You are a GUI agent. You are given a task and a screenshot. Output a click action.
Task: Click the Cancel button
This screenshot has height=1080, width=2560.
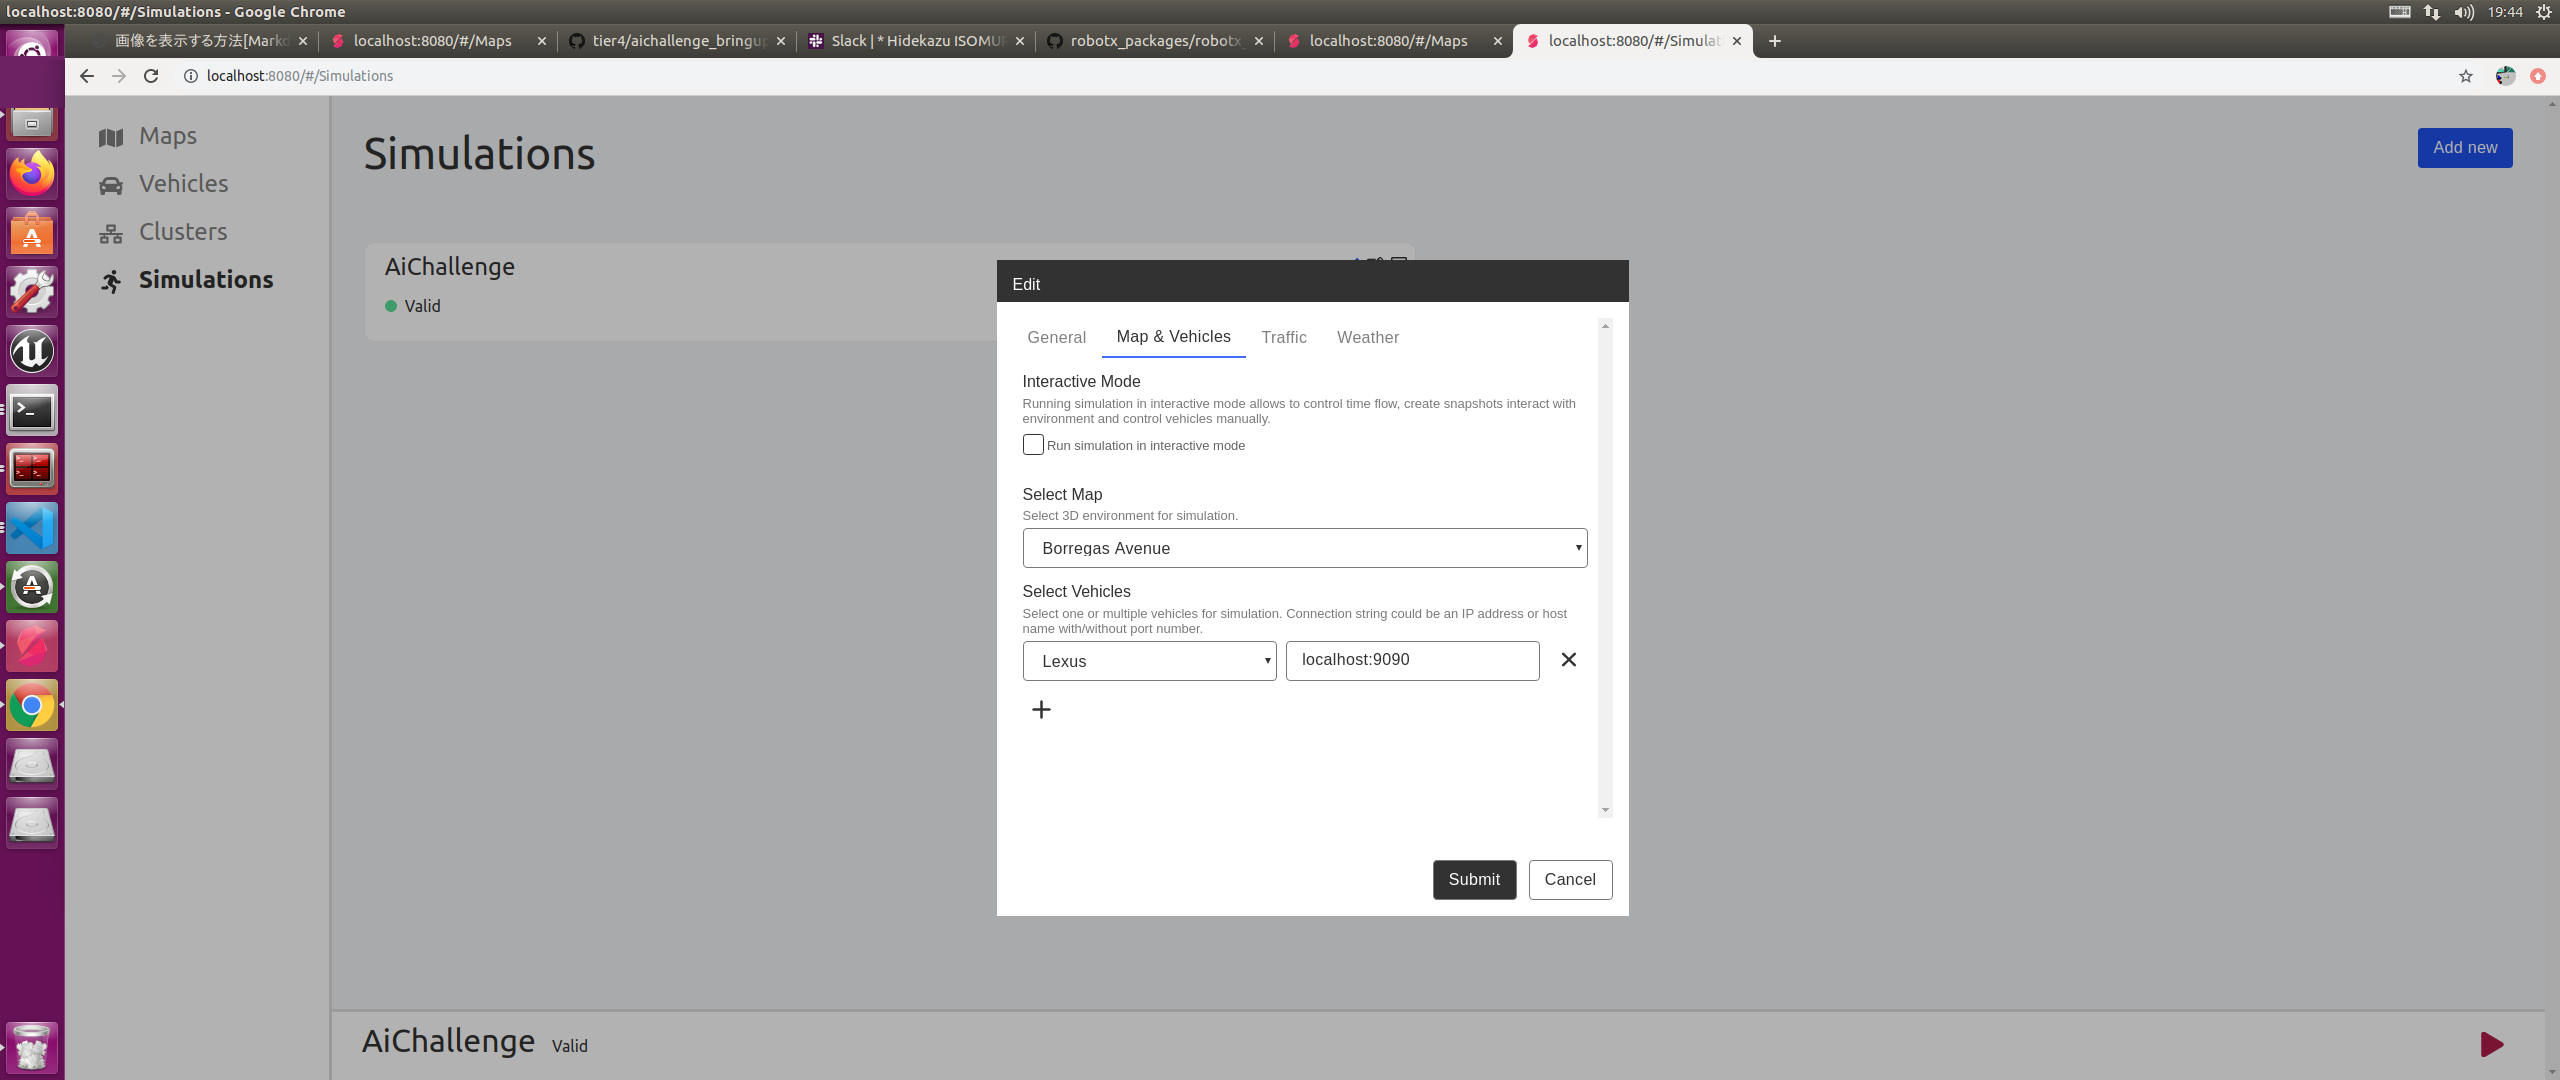point(1569,880)
